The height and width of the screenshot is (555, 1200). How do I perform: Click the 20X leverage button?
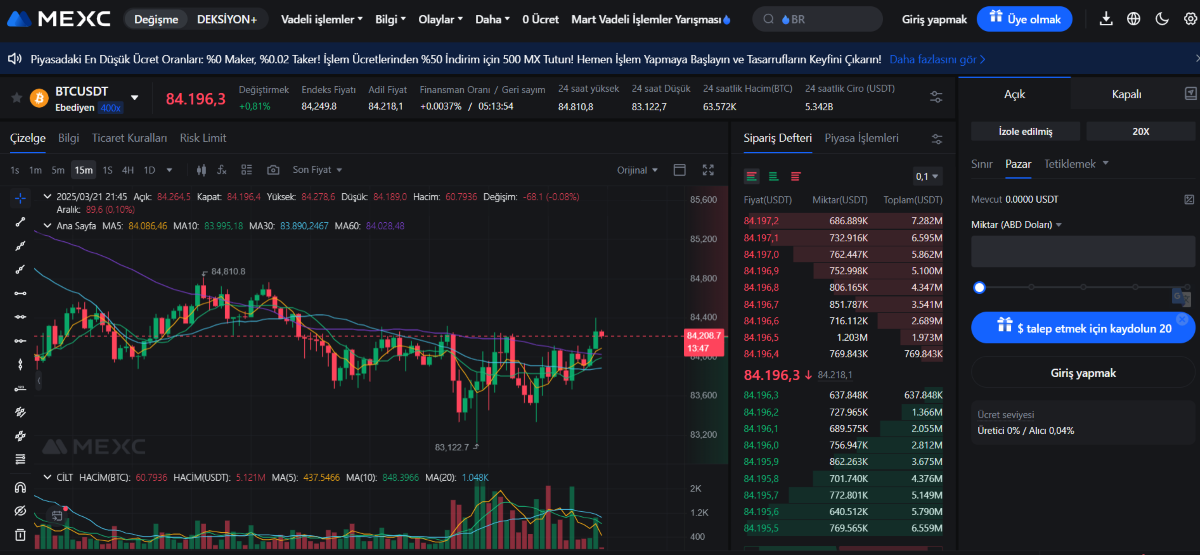[1141, 131]
